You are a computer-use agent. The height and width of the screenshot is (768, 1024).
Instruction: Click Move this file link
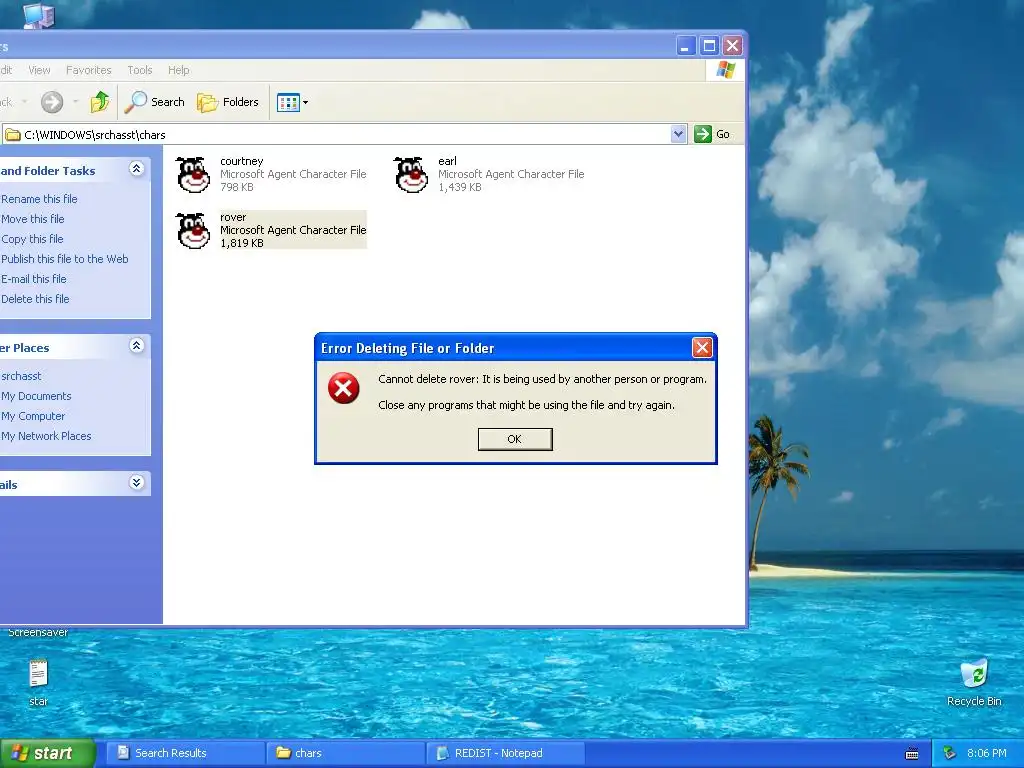pyautogui.click(x=33, y=219)
